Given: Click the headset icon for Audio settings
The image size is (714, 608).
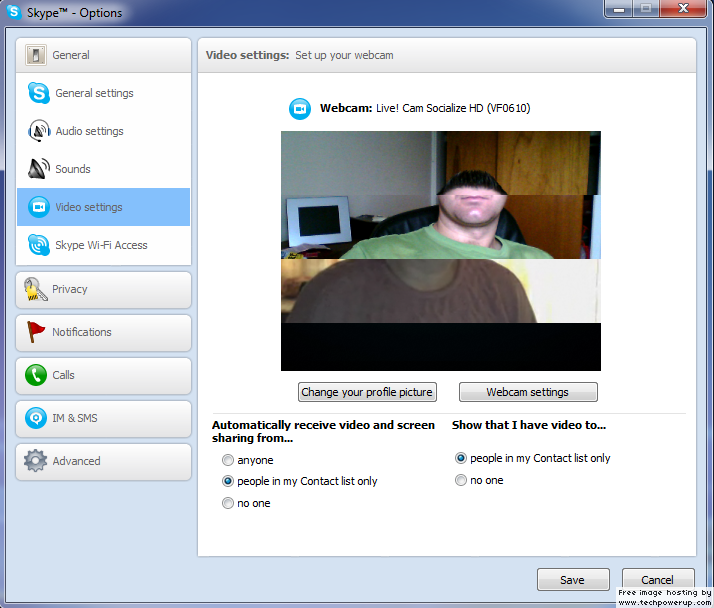Looking at the screenshot, I should 39,131.
